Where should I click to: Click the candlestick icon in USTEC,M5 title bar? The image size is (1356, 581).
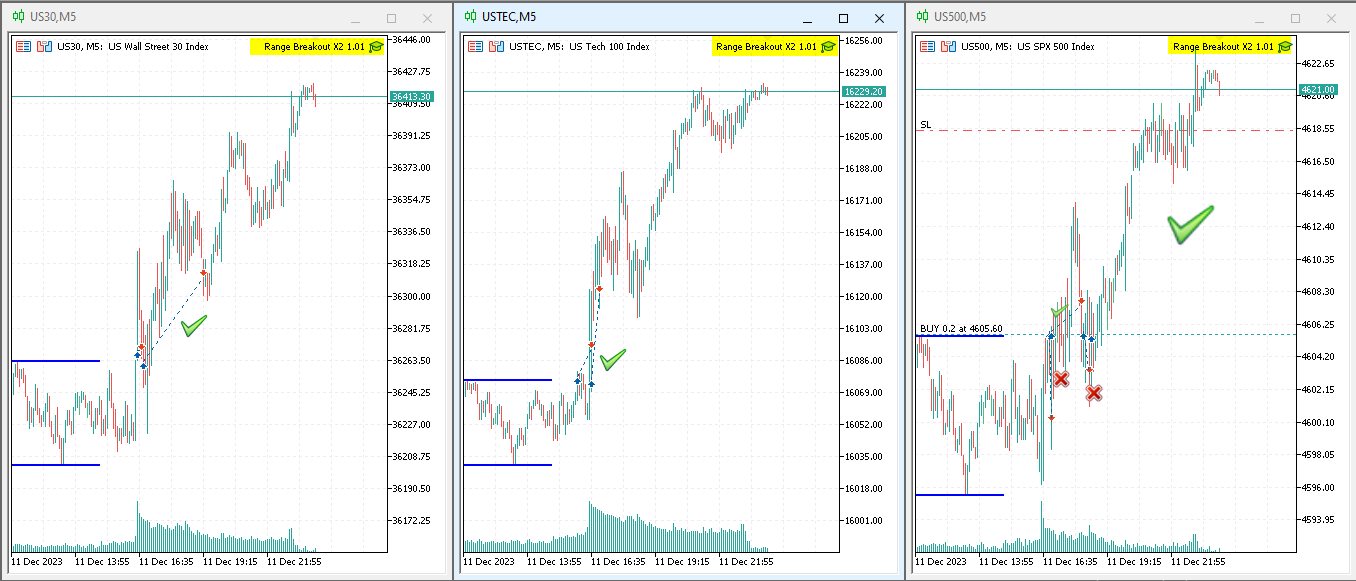click(x=471, y=17)
